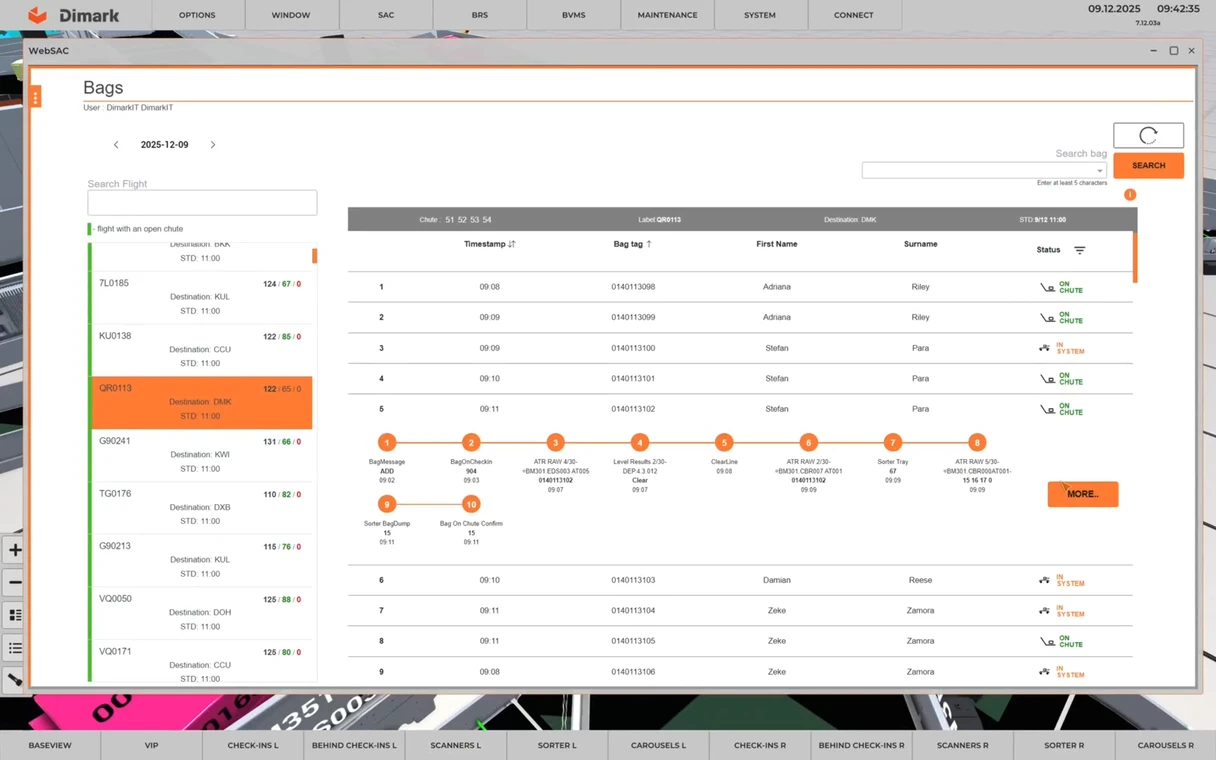This screenshot has width=1216, height=760.
Task: Click the MORE.. button
Action: pyautogui.click(x=1082, y=494)
